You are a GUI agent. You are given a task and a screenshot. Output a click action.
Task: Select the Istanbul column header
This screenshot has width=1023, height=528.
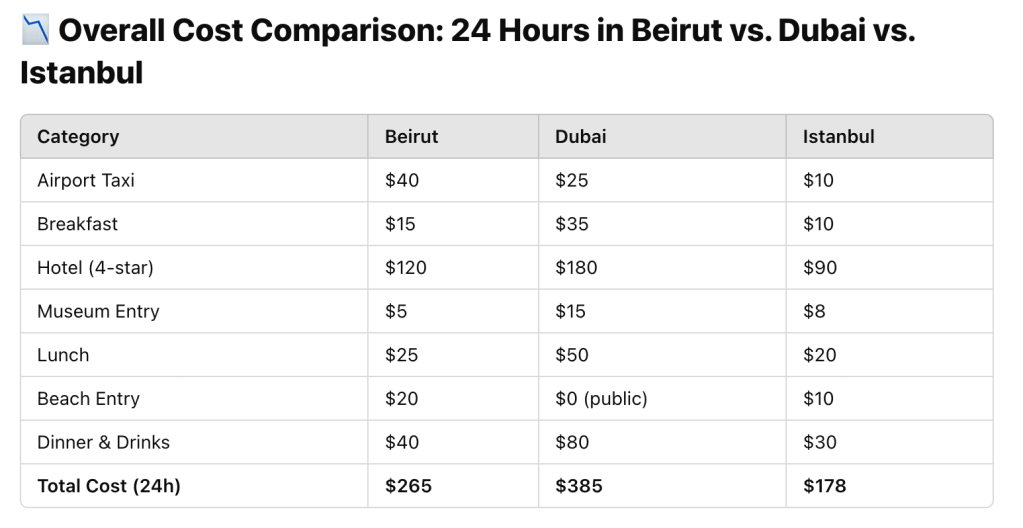point(838,137)
